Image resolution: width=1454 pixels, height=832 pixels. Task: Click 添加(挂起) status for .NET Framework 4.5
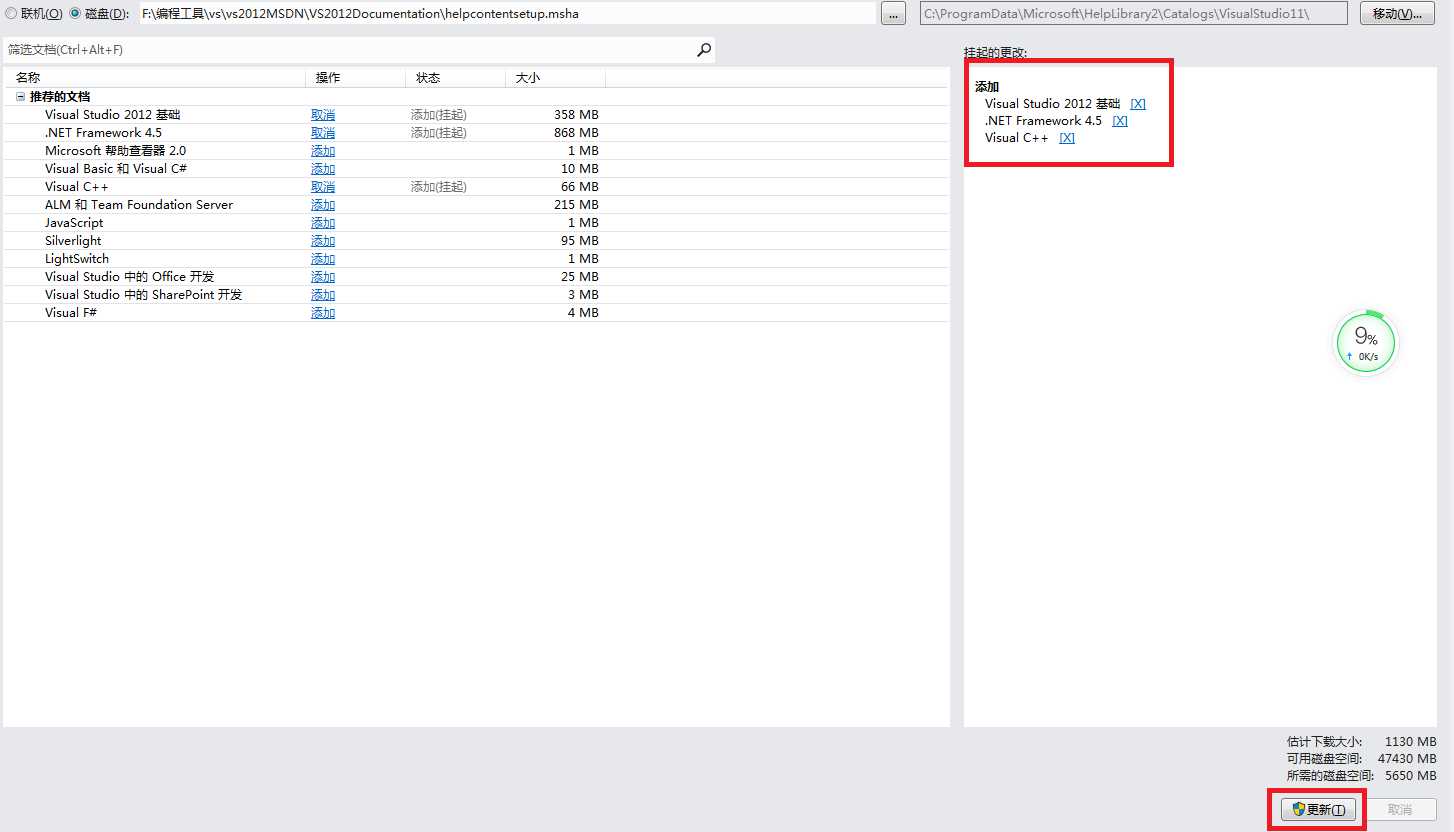[438, 133]
